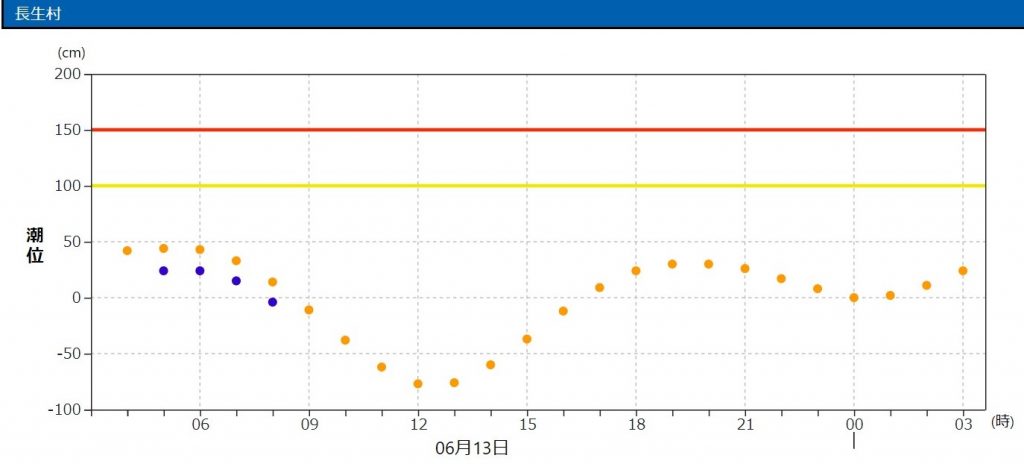Select the orange point at 14 hours
This screenshot has height=464, width=1024.
(490, 365)
